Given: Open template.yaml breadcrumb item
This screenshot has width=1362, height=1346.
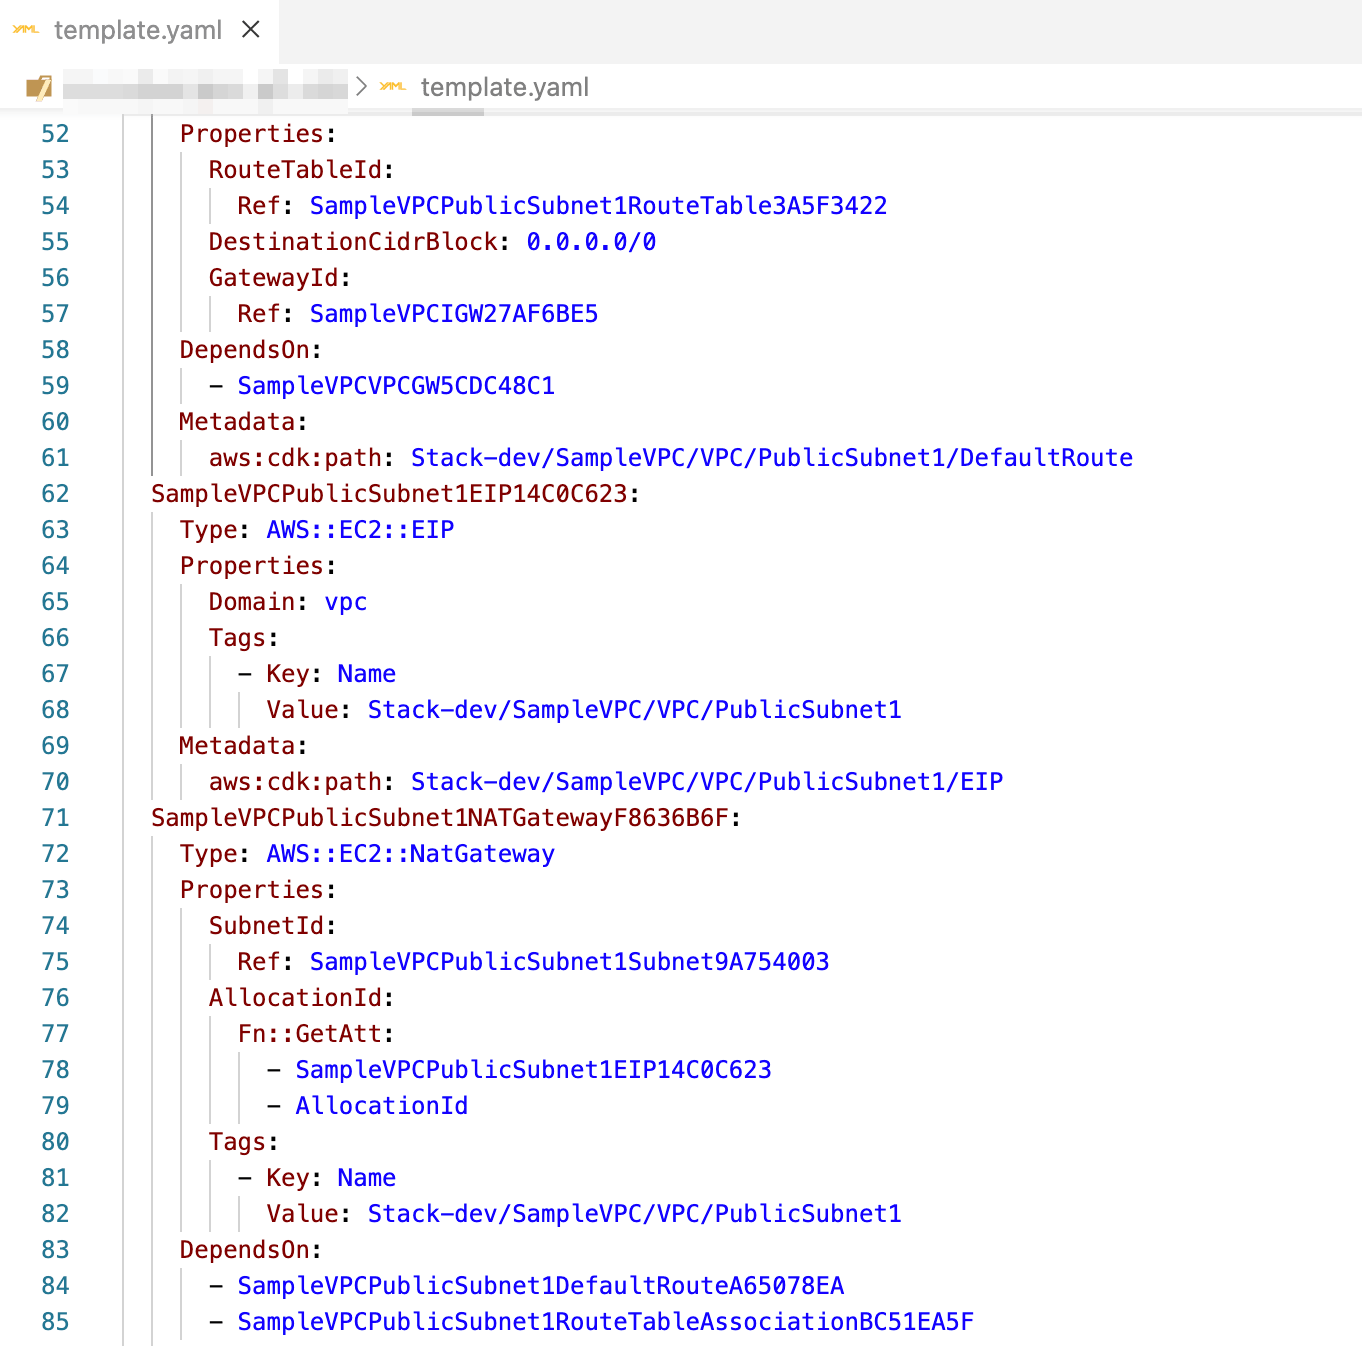Looking at the screenshot, I should click(x=504, y=88).
